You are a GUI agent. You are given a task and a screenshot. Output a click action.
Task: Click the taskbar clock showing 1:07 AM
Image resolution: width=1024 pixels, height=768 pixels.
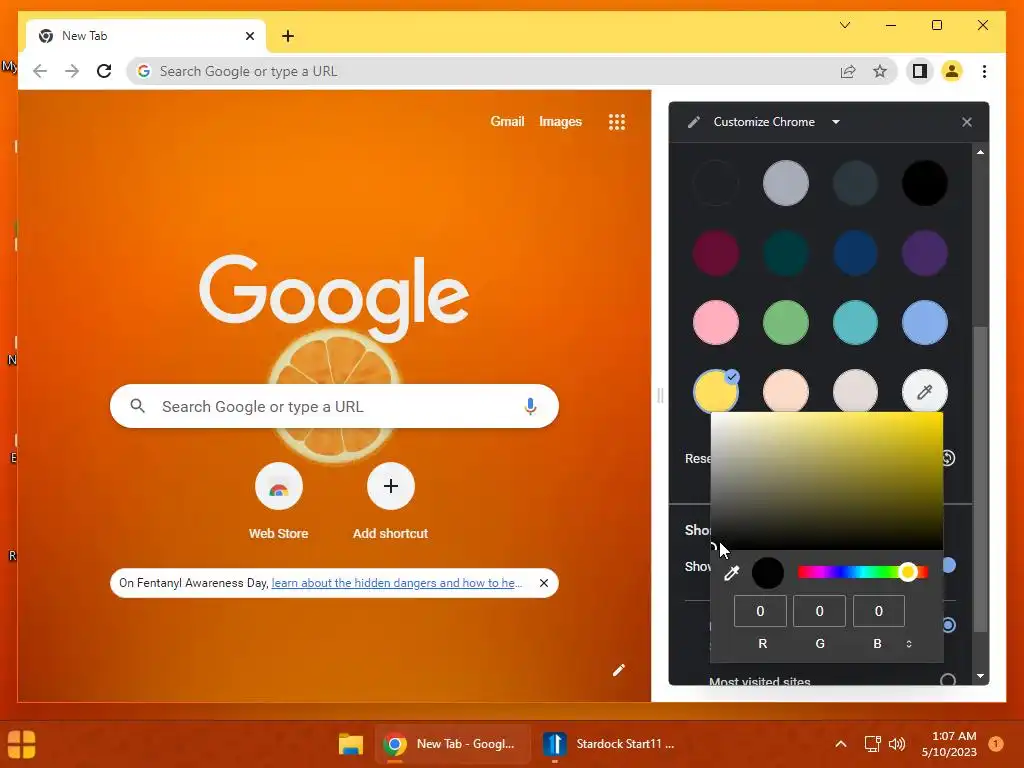(x=949, y=744)
